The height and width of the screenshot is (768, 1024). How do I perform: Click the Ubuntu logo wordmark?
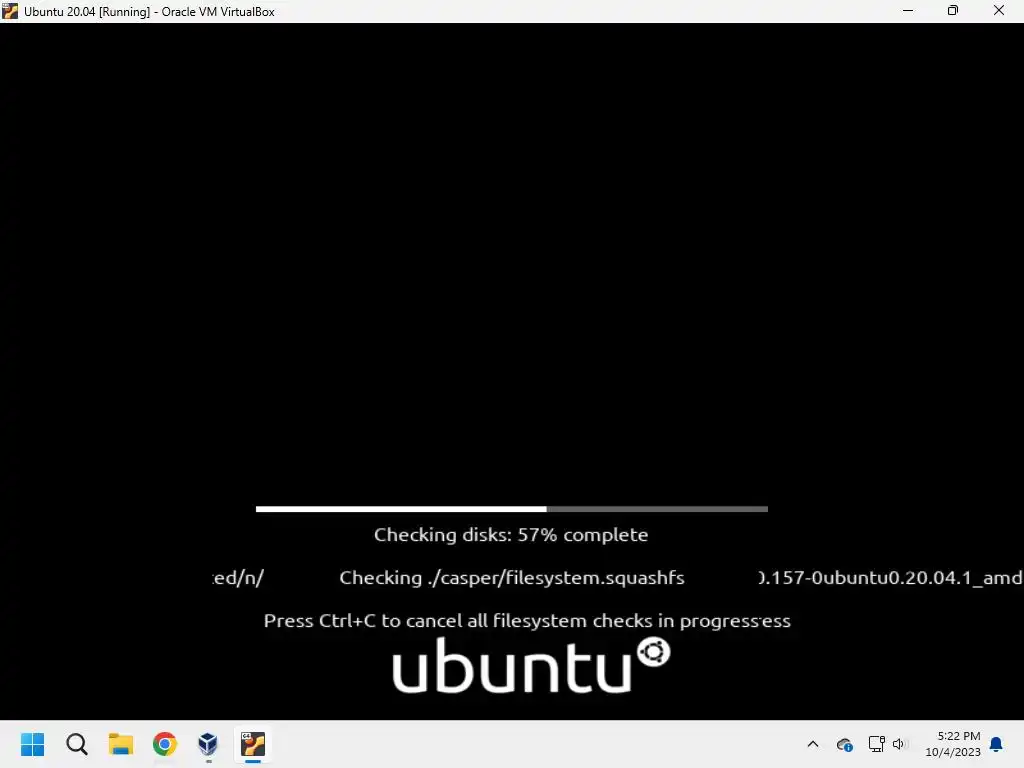click(x=531, y=665)
